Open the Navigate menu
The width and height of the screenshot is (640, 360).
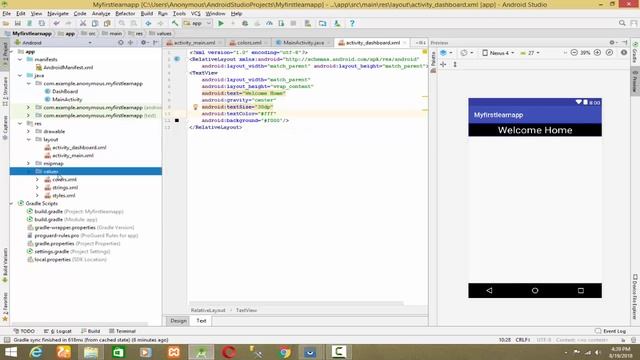[58, 13]
